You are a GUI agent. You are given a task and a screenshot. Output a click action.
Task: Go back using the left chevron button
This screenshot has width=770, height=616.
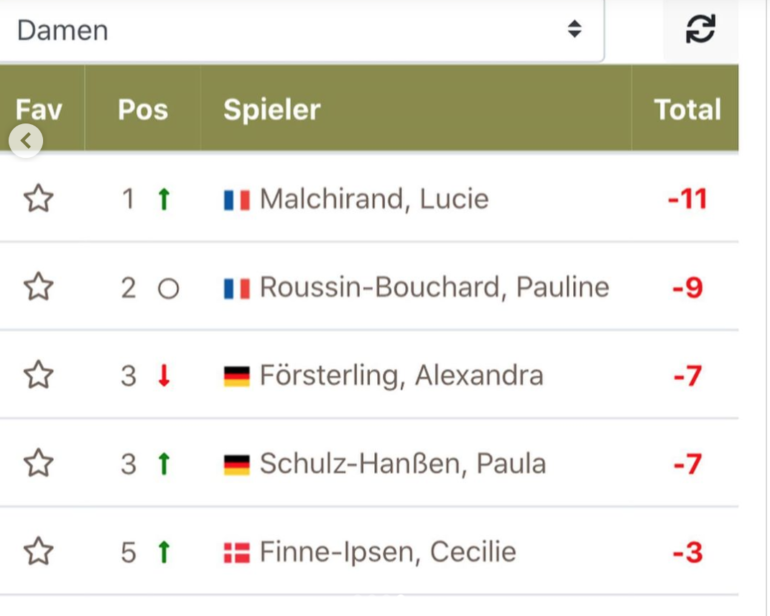26,141
